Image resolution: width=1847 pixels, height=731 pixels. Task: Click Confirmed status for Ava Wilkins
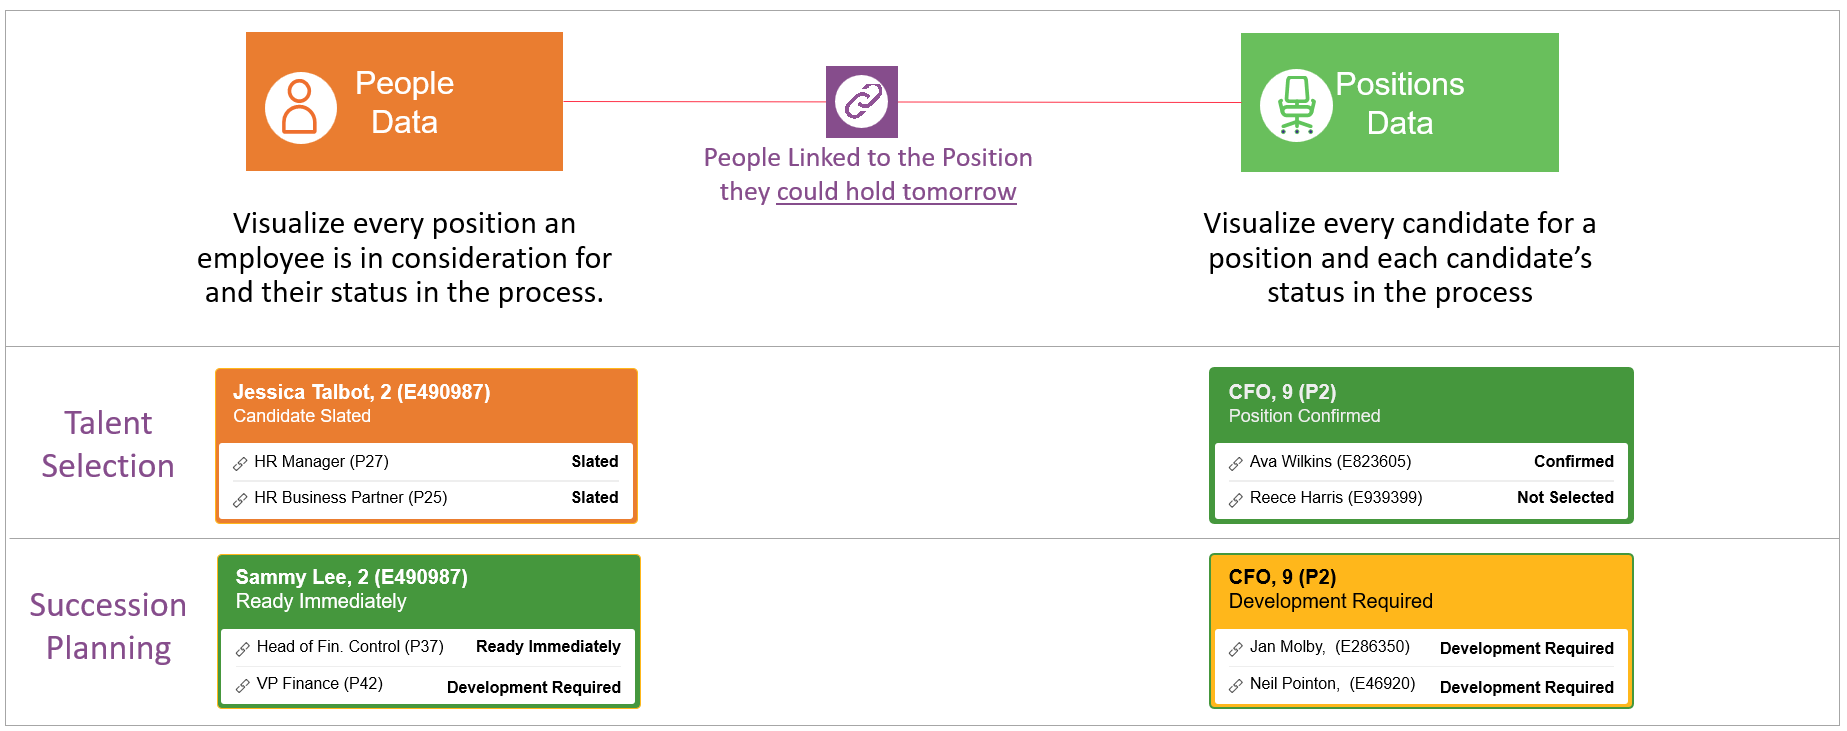1574,461
